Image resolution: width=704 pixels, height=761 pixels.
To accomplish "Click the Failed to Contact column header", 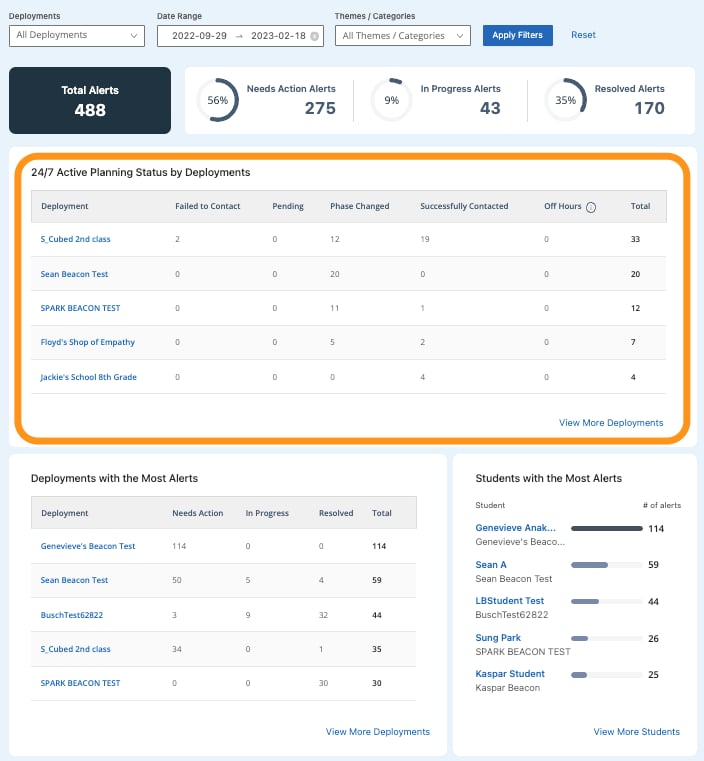I will (208, 206).
